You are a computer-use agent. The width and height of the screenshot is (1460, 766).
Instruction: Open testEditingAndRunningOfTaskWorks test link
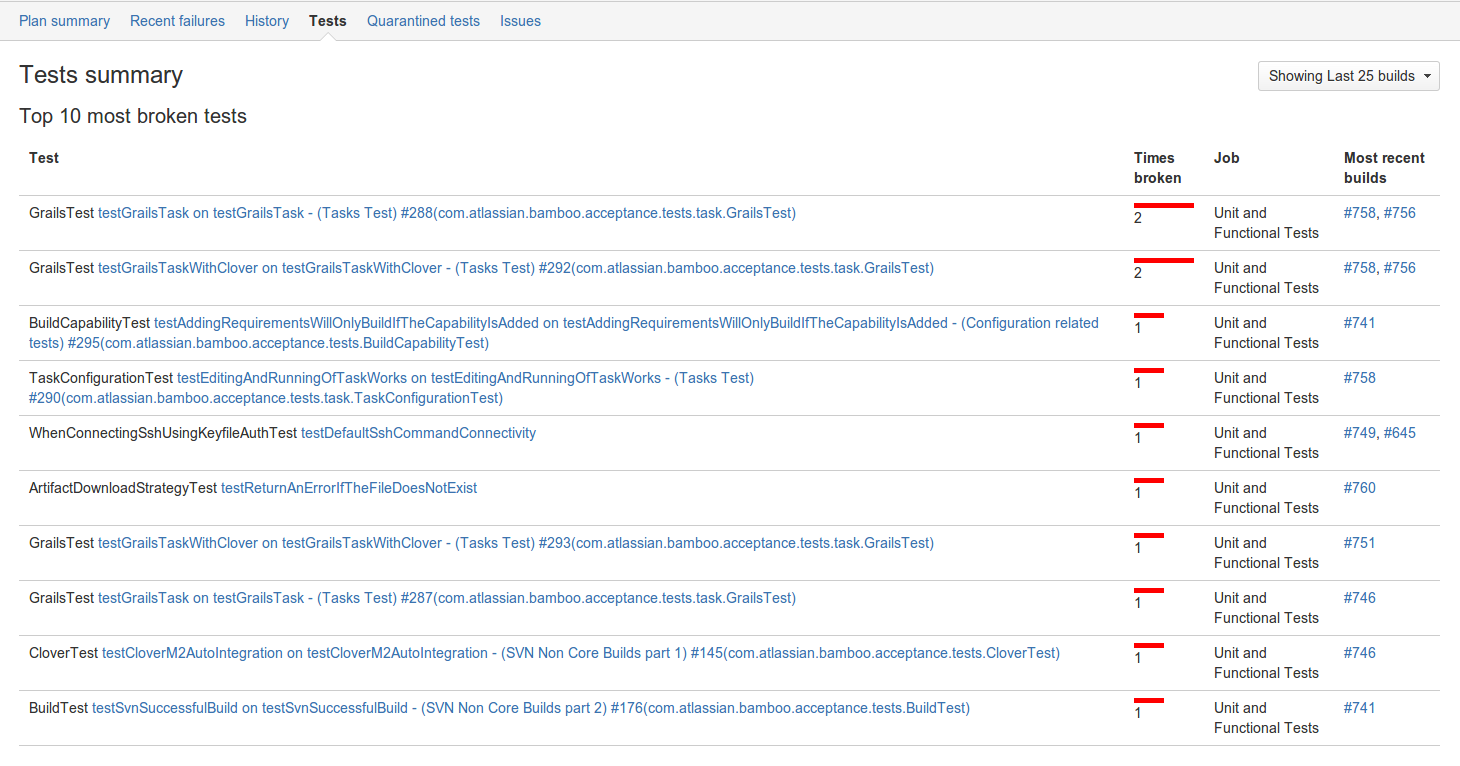(x=391, y=388)
